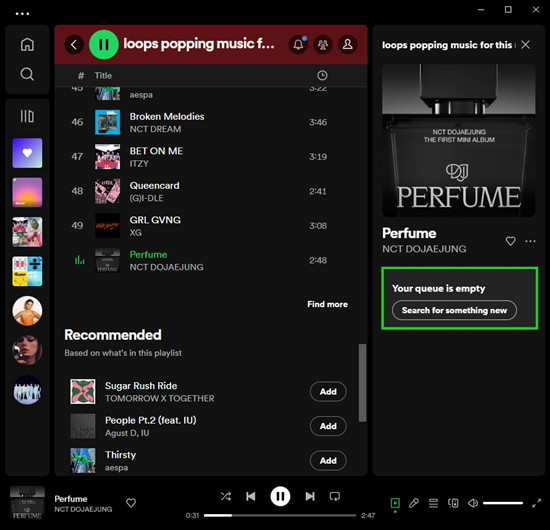The image size is (550, 530).
Task: Skip to the next track
Action: [310, 496]
